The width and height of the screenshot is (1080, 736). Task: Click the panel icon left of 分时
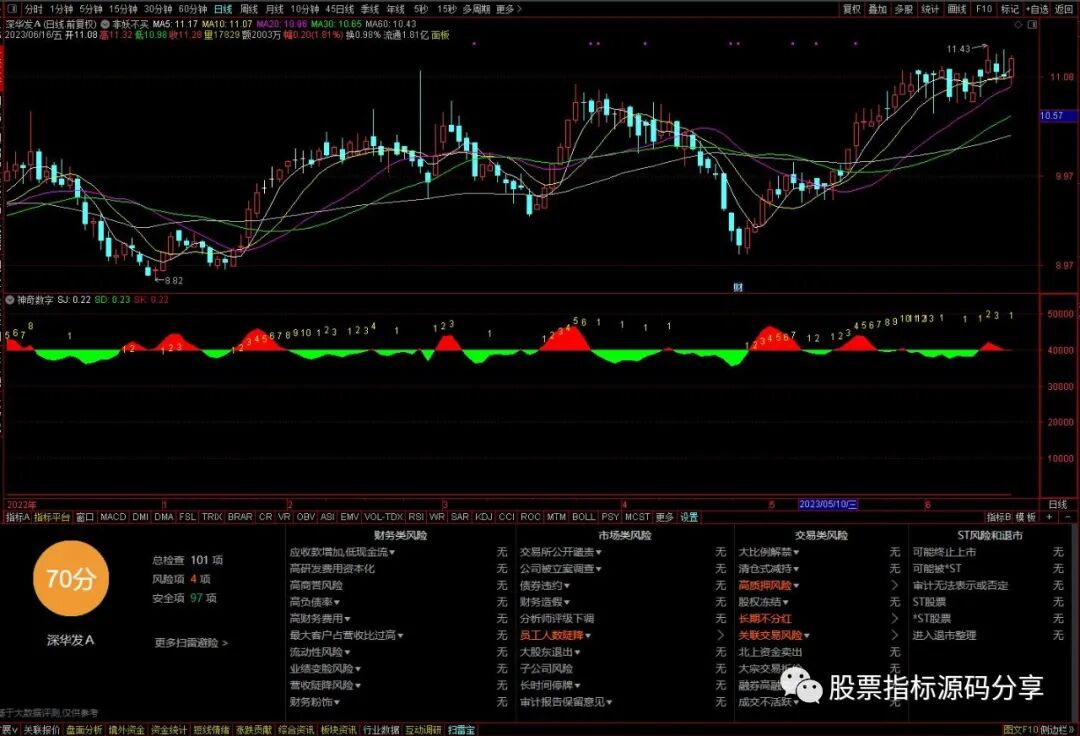[x=12, y=9]
